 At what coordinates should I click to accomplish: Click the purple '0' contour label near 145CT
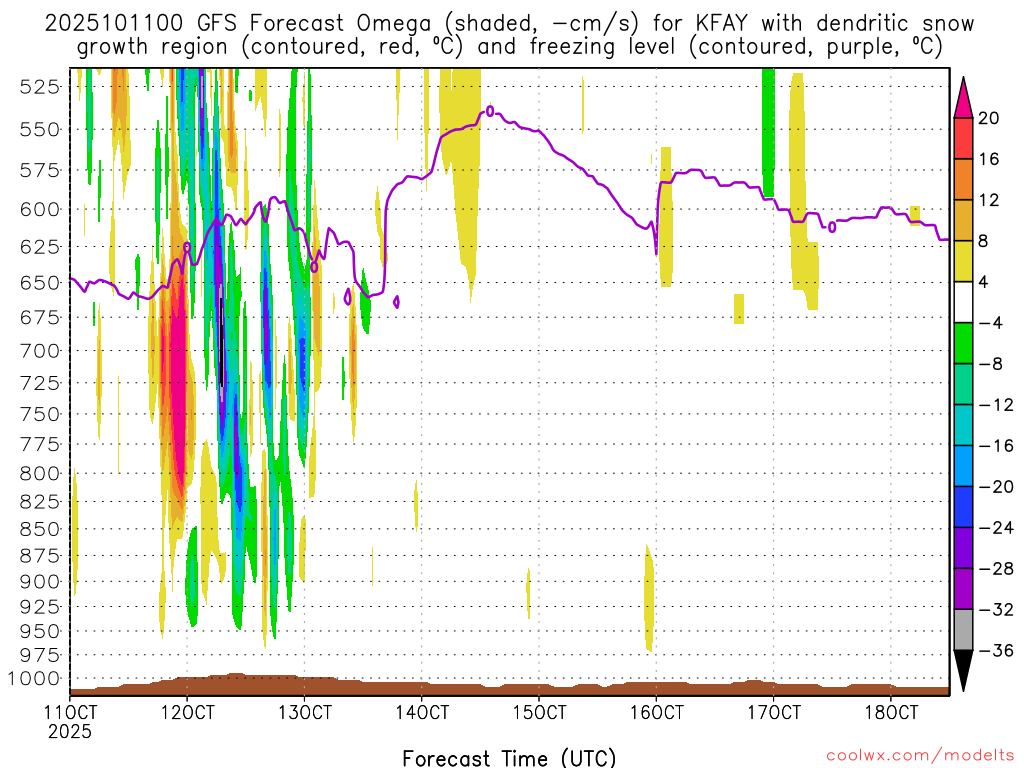pyautogui.click(x=490, y=112)
